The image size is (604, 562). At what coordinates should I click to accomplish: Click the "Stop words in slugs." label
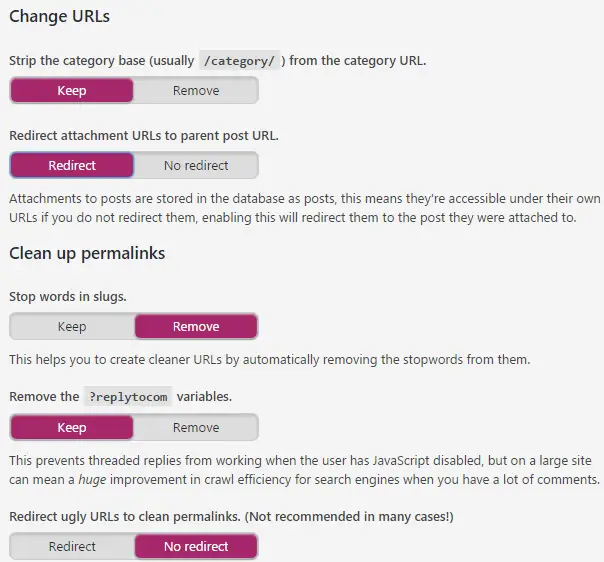click(x=68, y=297)
